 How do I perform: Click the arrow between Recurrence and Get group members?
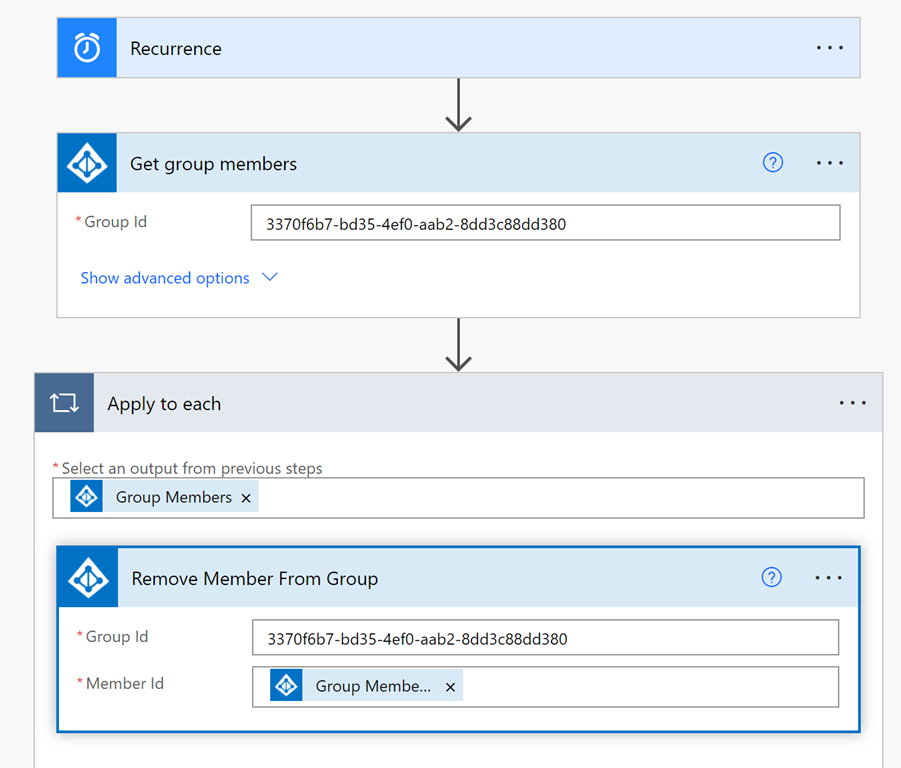[458, 105]
